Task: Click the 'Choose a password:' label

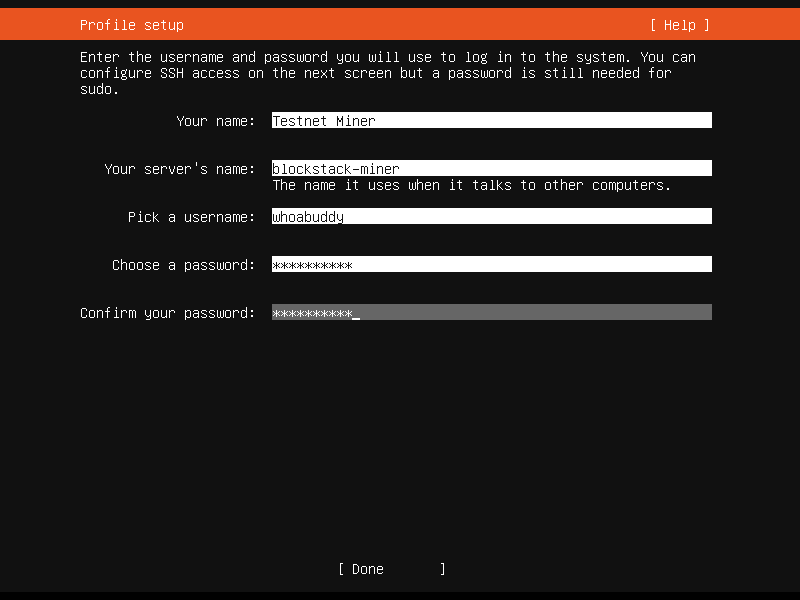Action: click(x=183, y=265)
